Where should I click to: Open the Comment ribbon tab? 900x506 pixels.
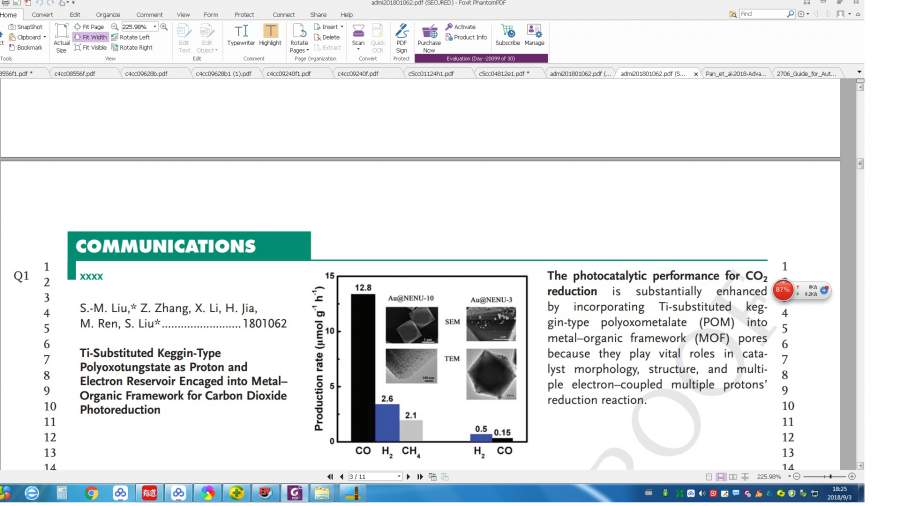pyautogui.click(x=149, y=15)
